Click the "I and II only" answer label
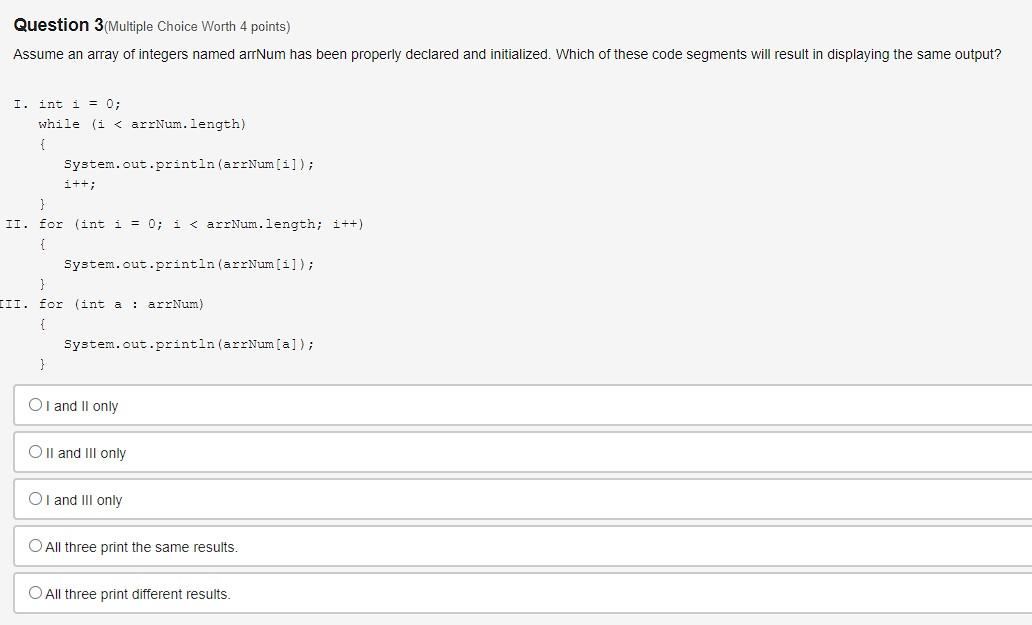The width and height of the screenshot is (1032, 625). [81, 406]
